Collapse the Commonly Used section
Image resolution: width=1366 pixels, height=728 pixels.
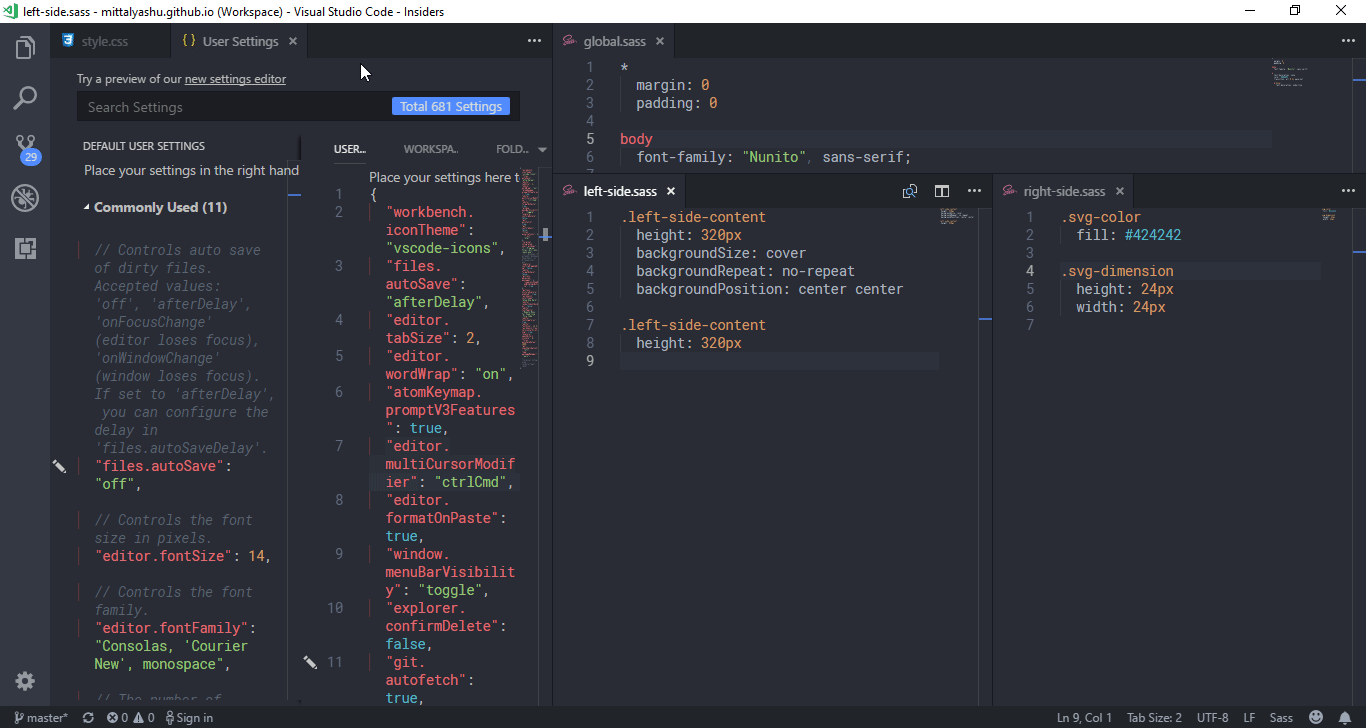pos(85,207)
